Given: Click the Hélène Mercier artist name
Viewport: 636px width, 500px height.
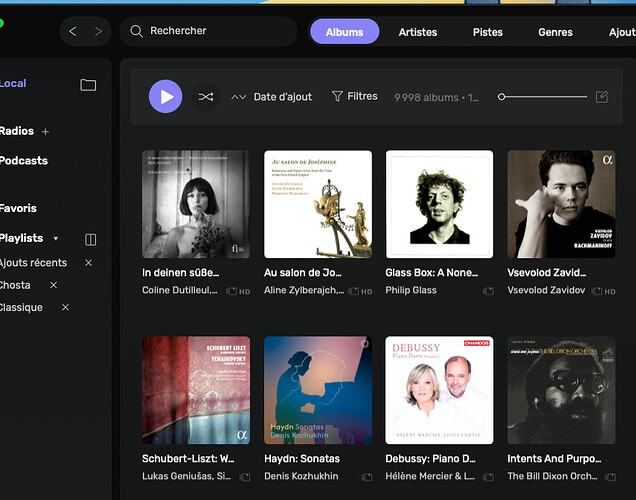Looking at the screenshot, I should tap(430, 476).
